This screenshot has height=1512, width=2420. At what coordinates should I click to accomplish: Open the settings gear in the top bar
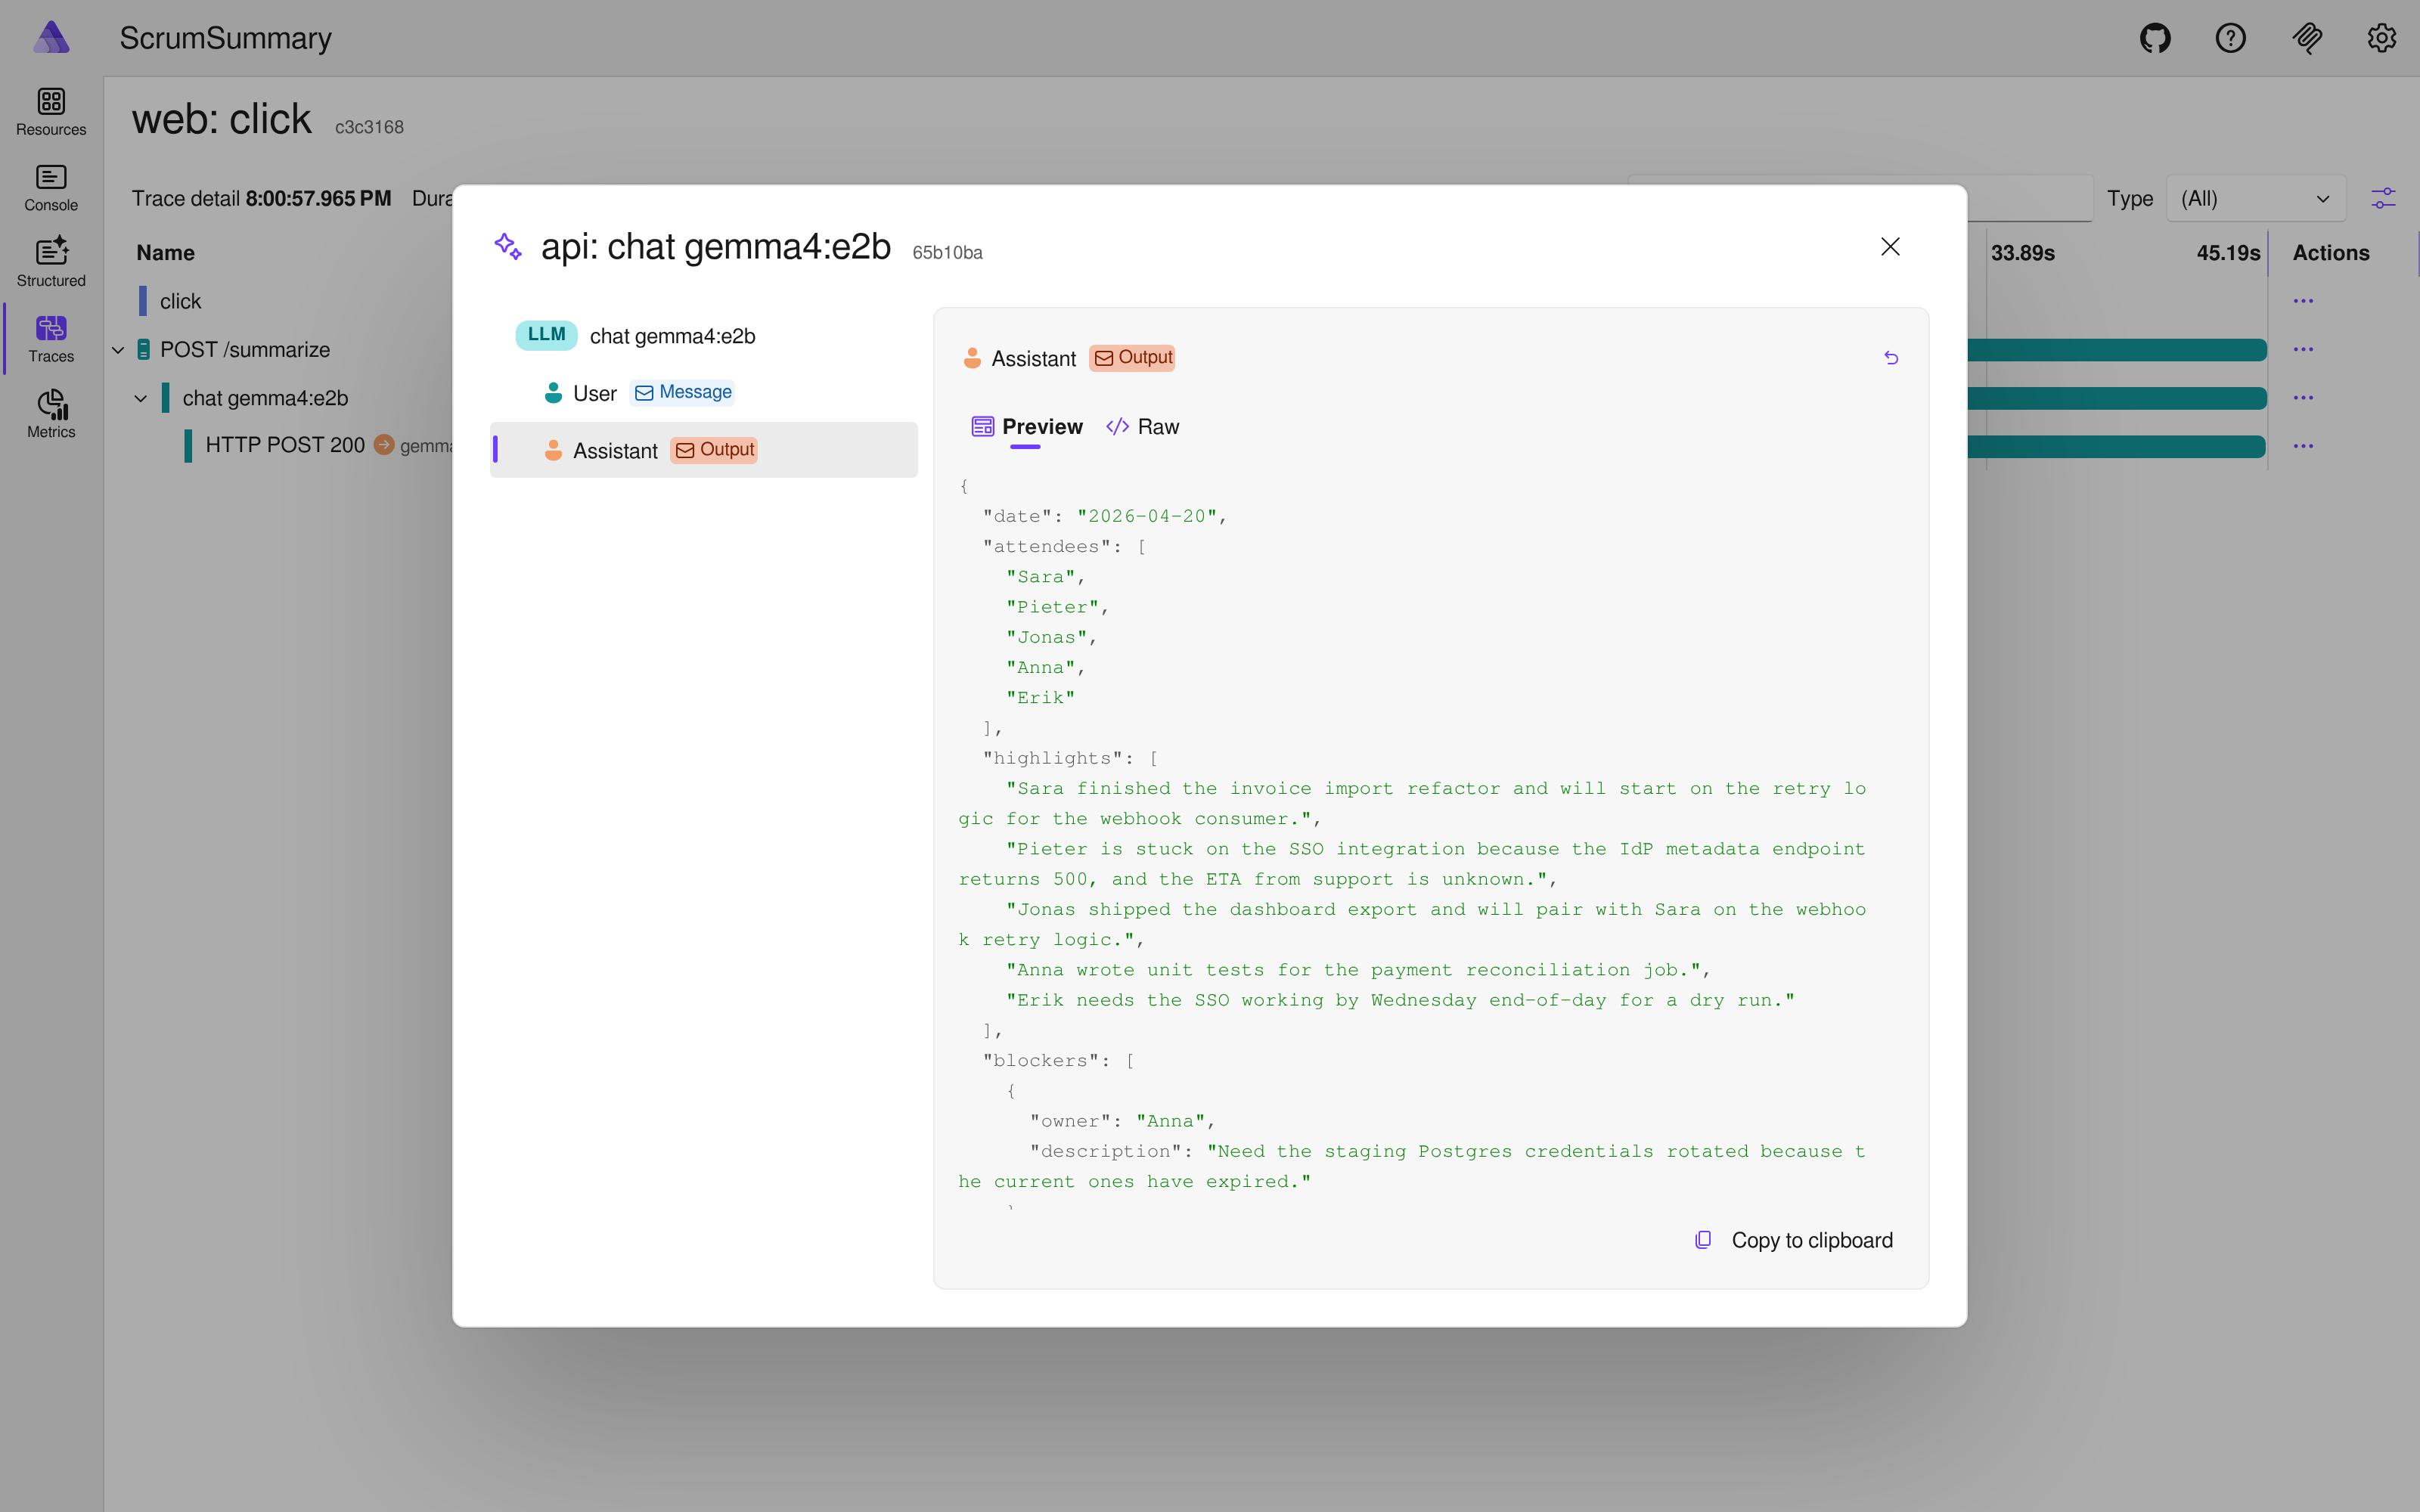pos(2381,38)
